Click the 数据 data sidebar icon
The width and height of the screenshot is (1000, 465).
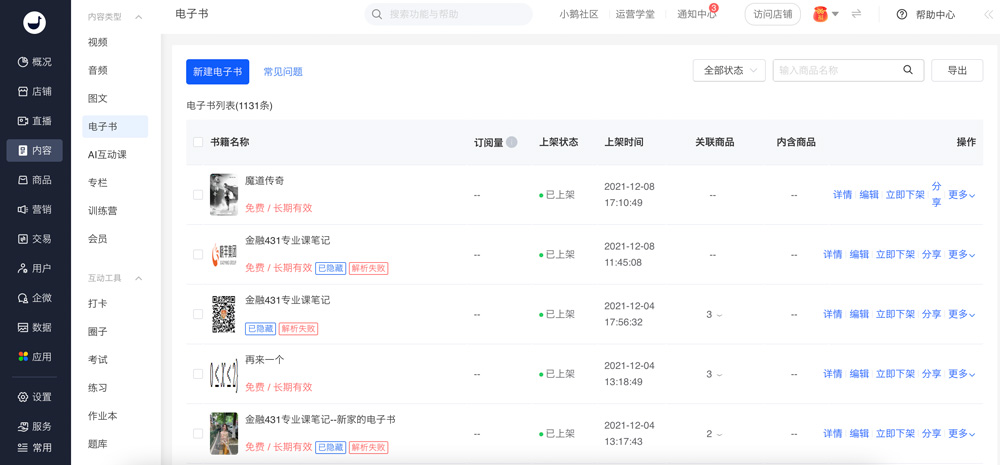tap(23, 327)
